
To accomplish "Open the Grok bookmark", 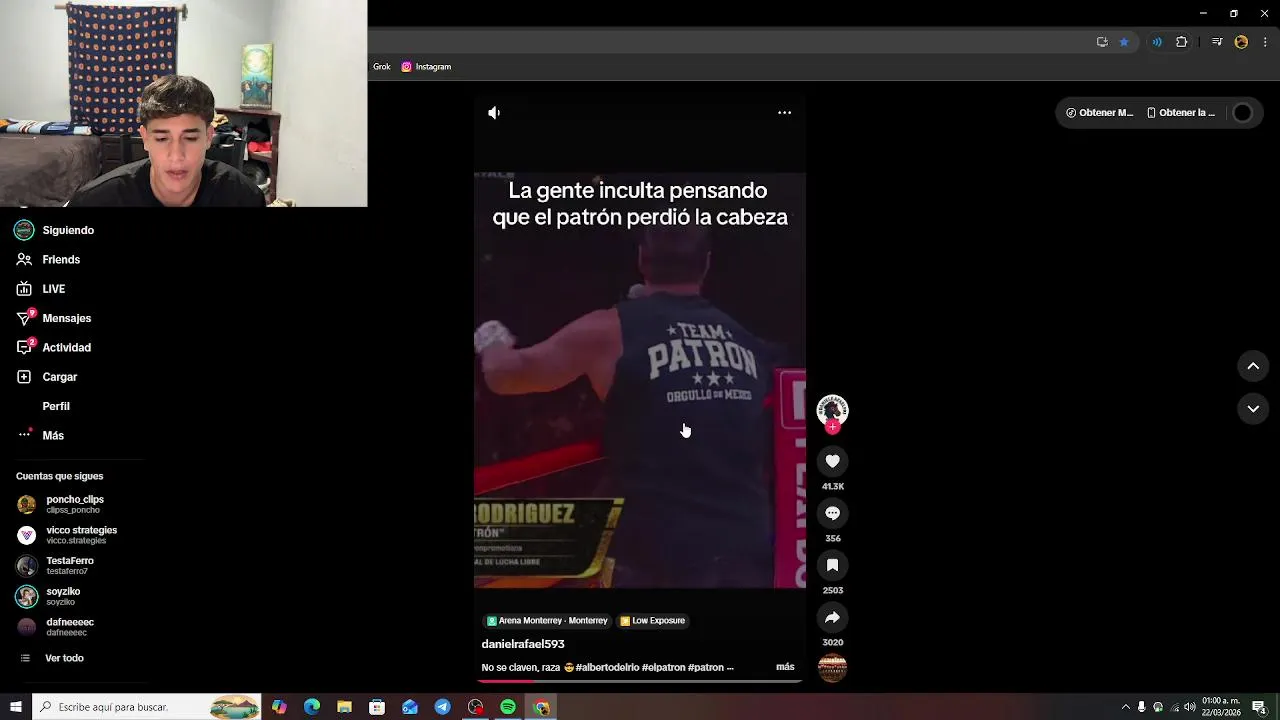I will [x=381, y=67].
